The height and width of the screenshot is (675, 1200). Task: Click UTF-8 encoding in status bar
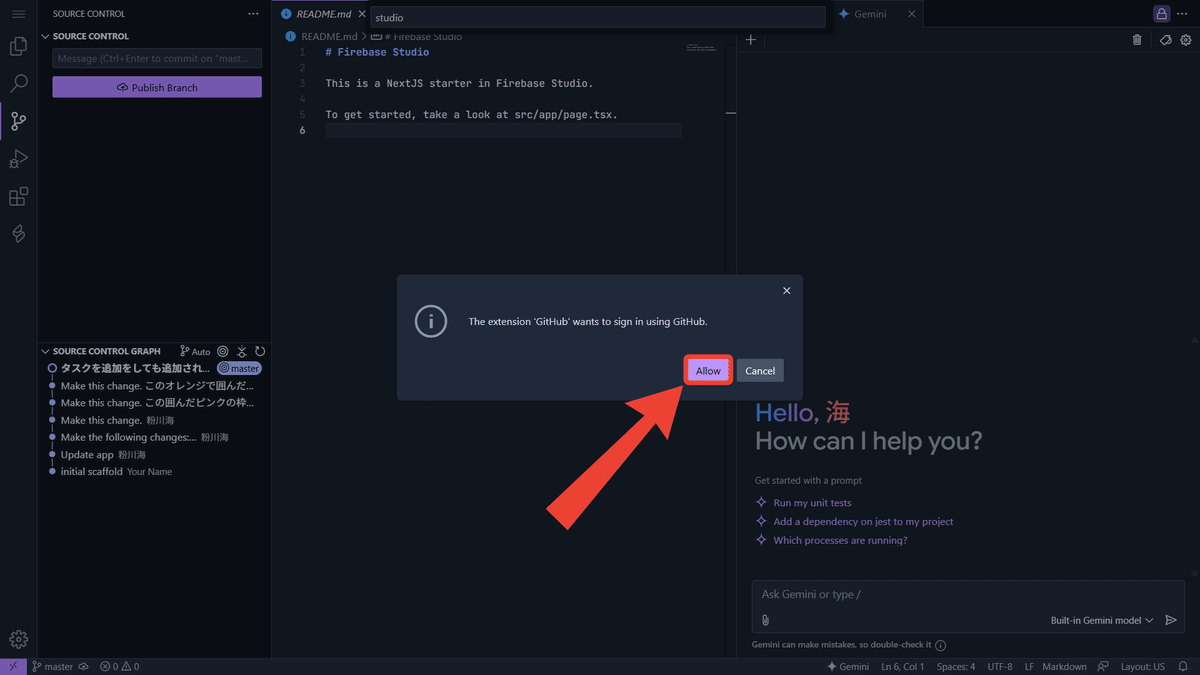pos(1000,666)
